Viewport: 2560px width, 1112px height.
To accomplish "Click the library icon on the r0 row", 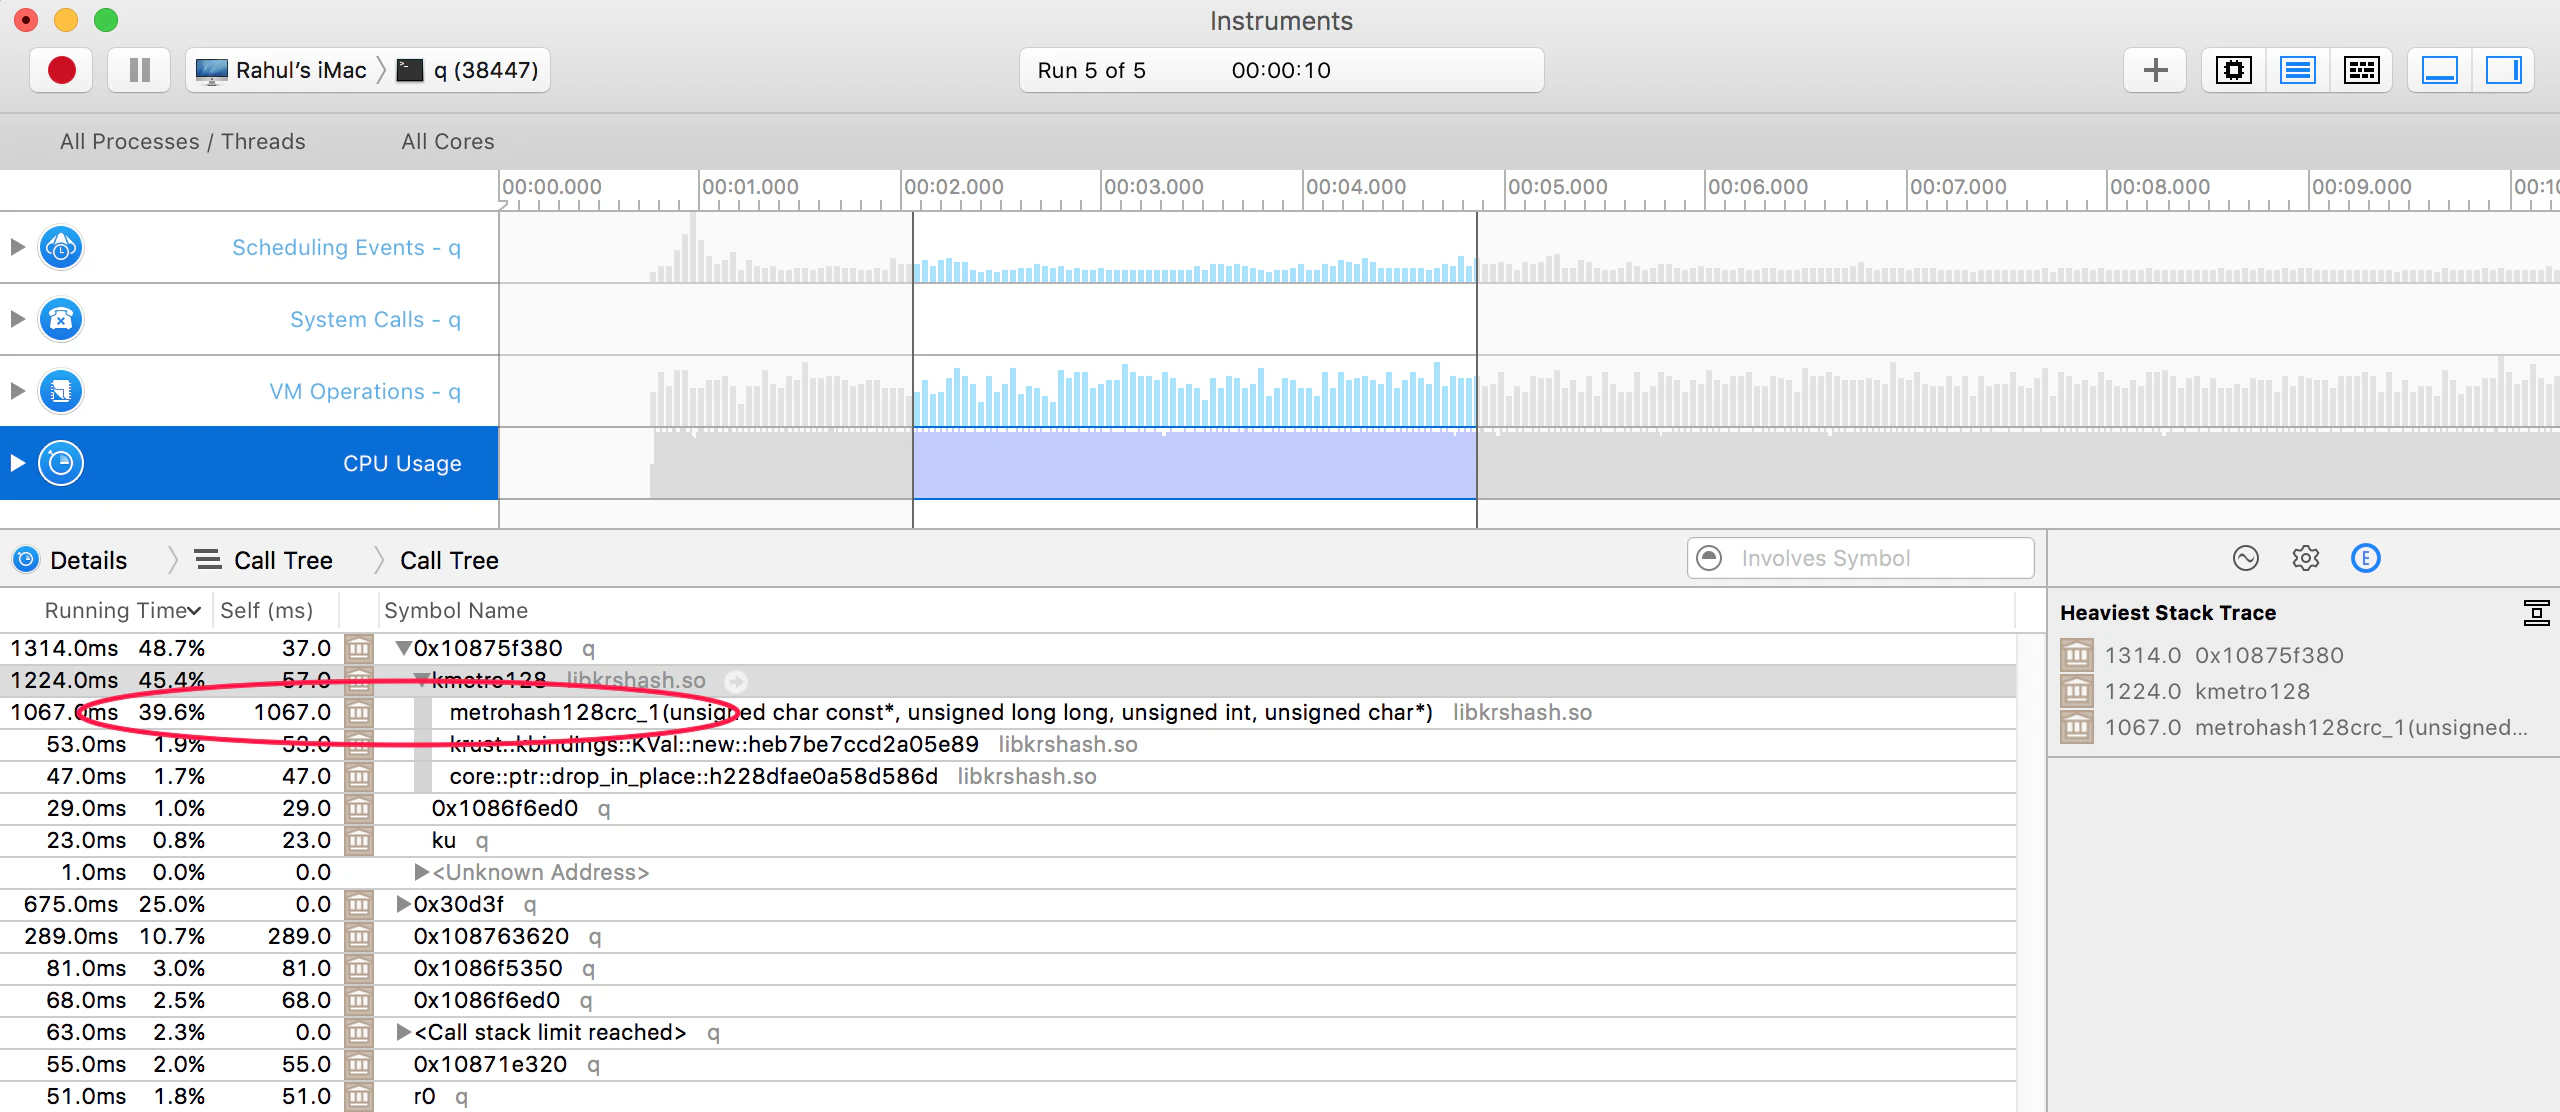I will pyautogui.click(x=359, y=1096).
